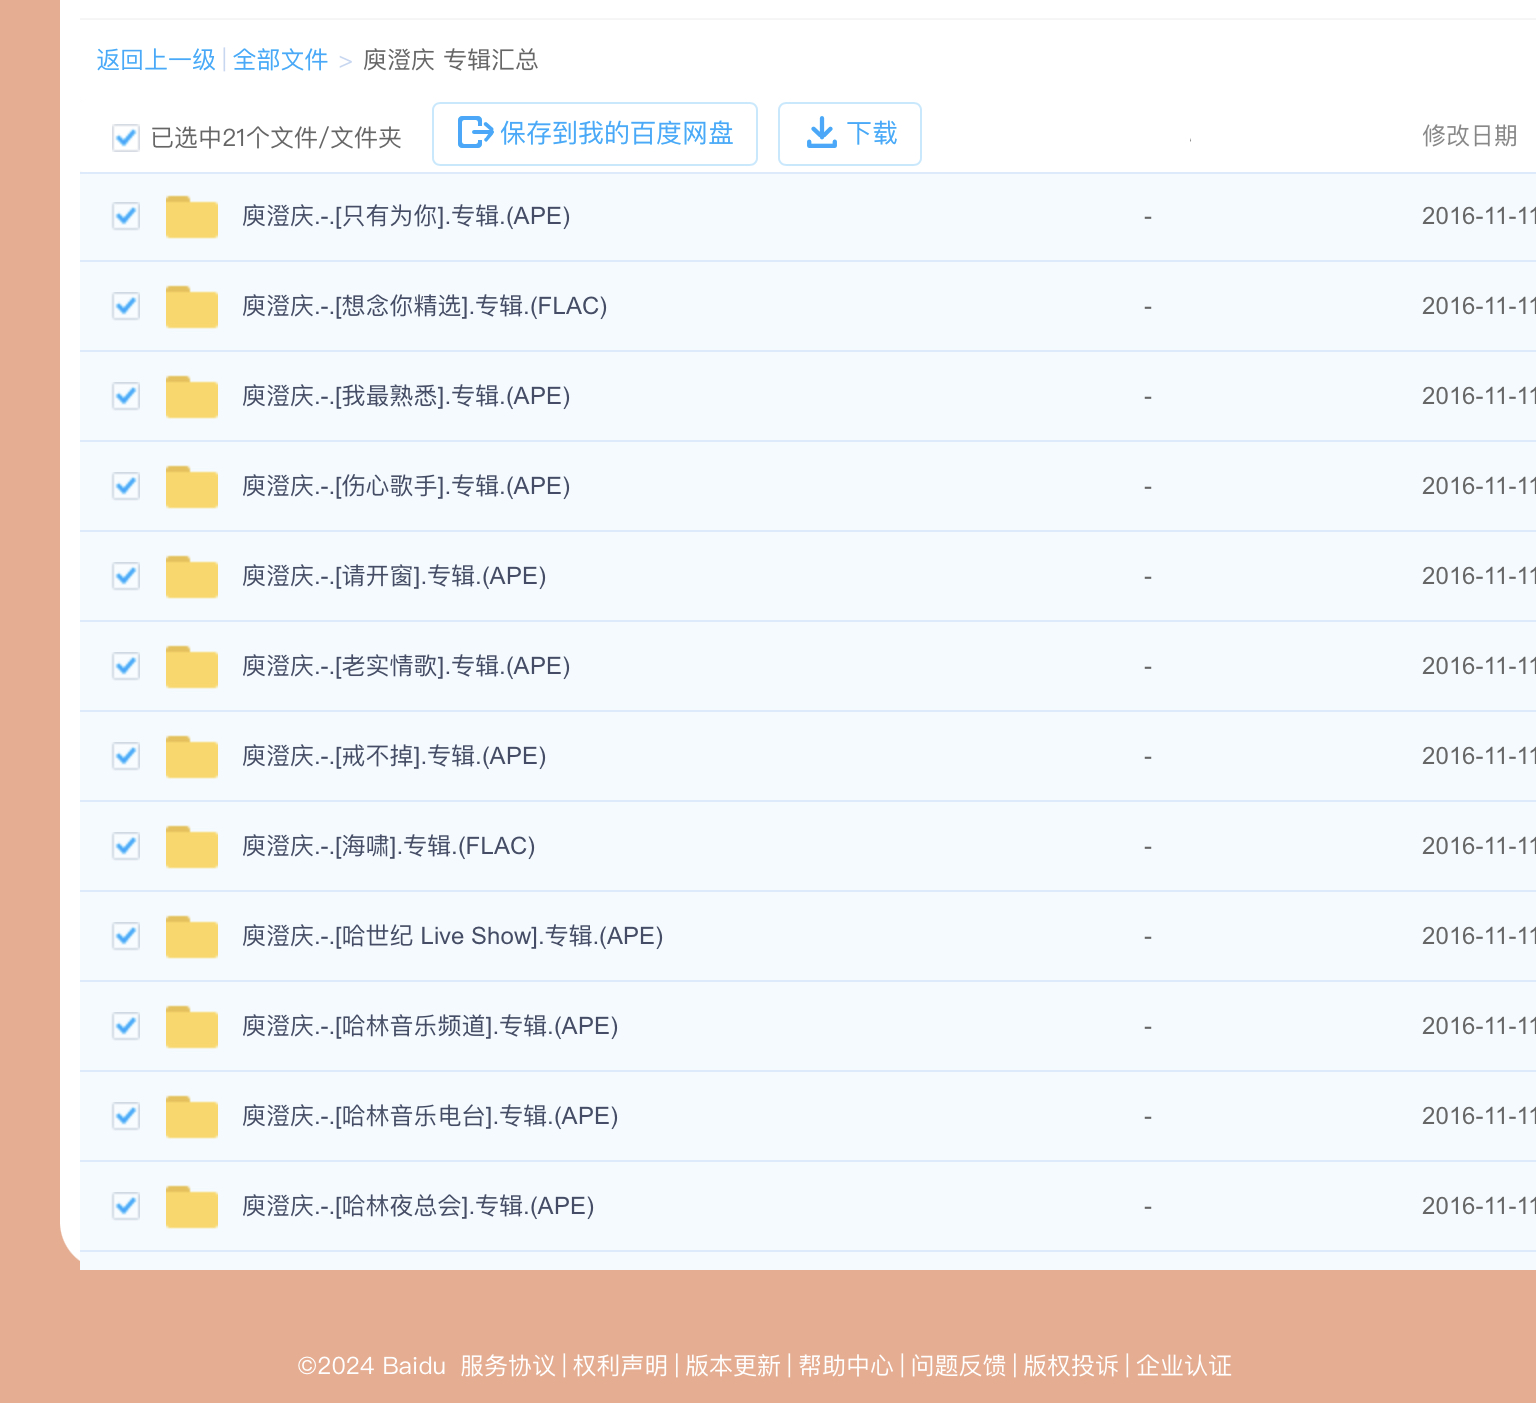Open 帮助中心 footer link
The height and width of the screenshot is (1403, 1536).
[x=846, y=1366]
